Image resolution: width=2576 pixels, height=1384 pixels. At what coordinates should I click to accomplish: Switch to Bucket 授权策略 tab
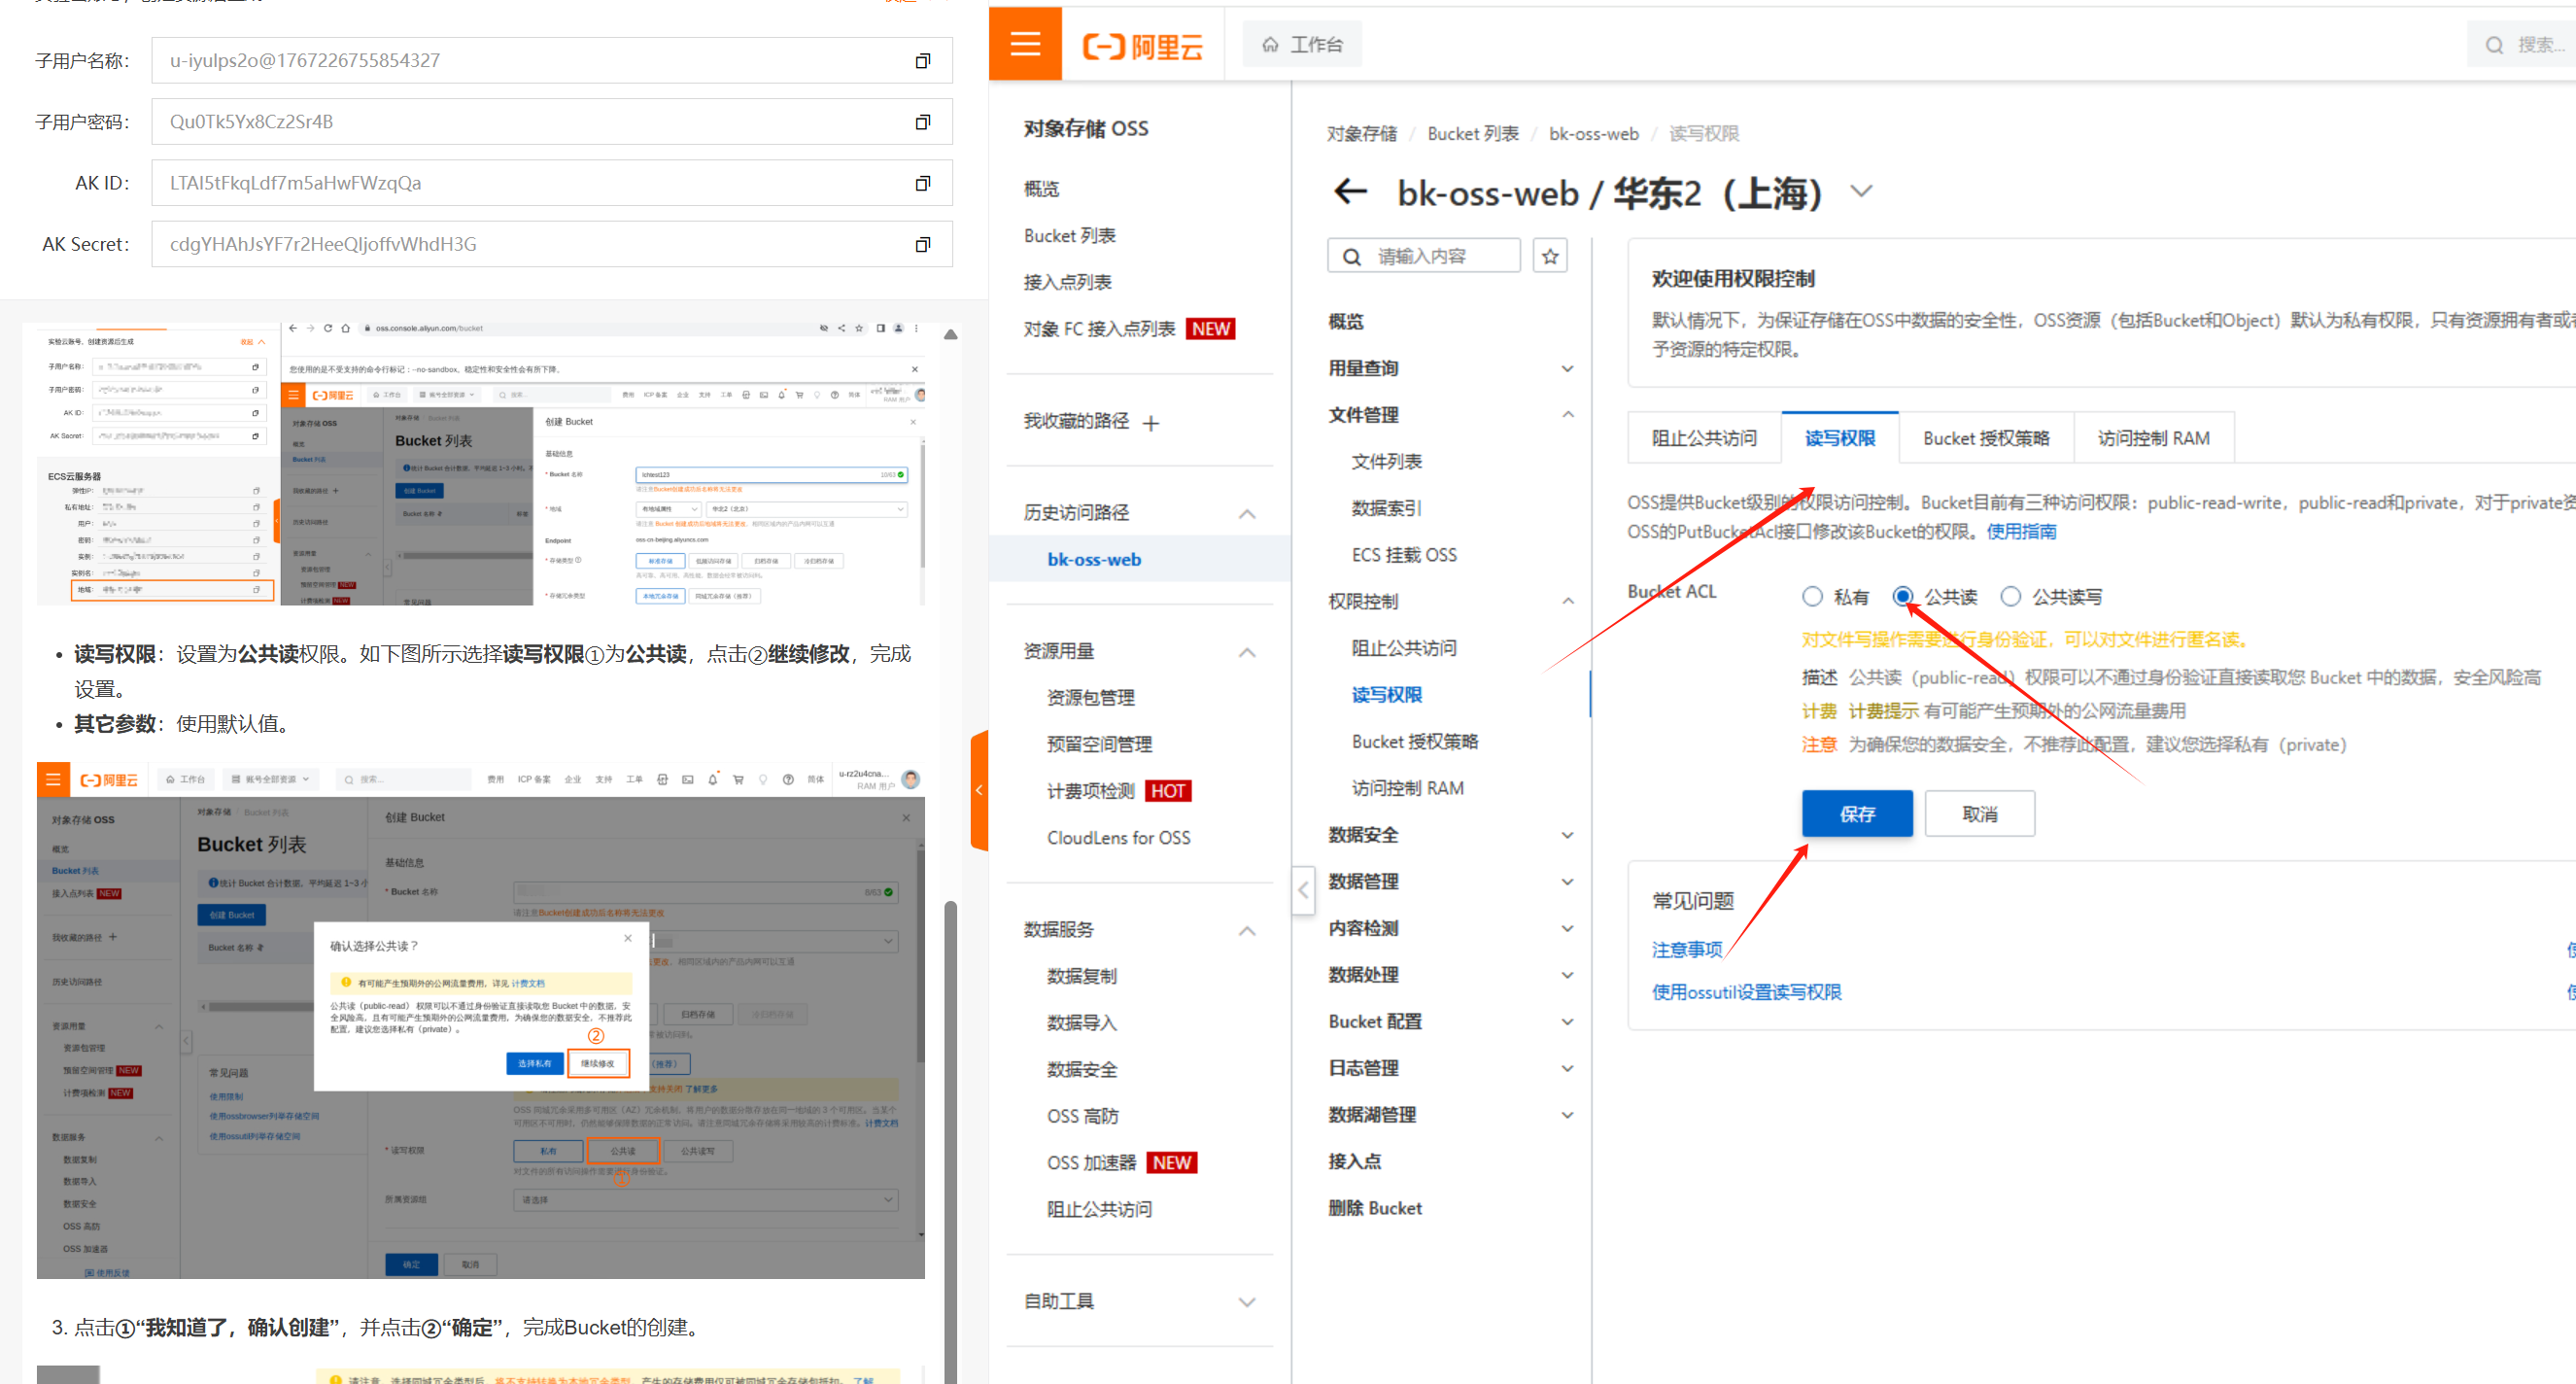[x=1985, y=438]
